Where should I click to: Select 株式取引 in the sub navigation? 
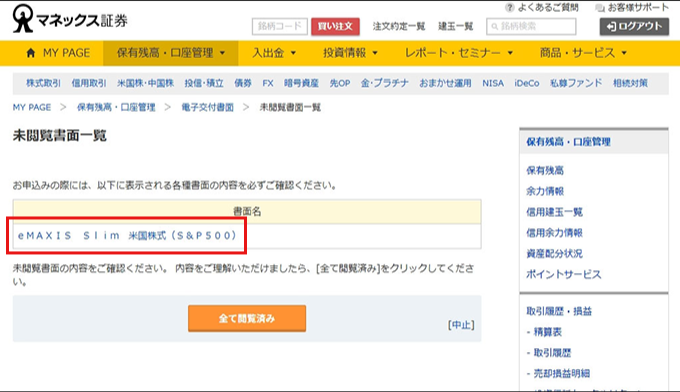43,83
